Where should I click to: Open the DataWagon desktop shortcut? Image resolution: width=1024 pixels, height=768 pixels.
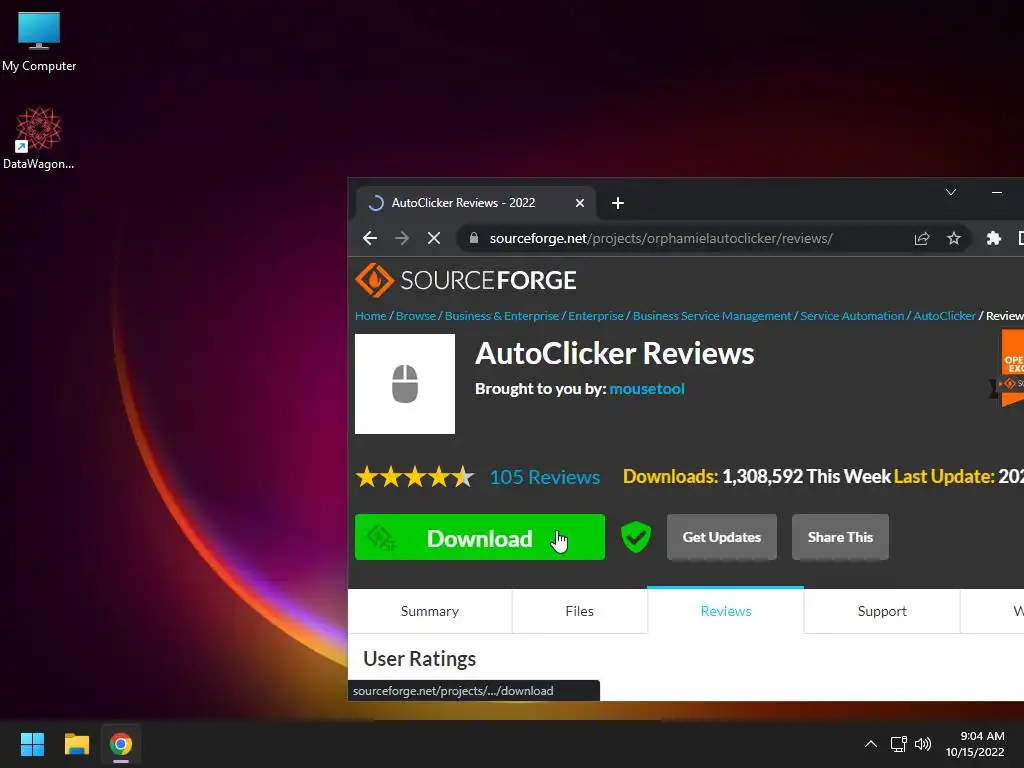coord(39,138)
